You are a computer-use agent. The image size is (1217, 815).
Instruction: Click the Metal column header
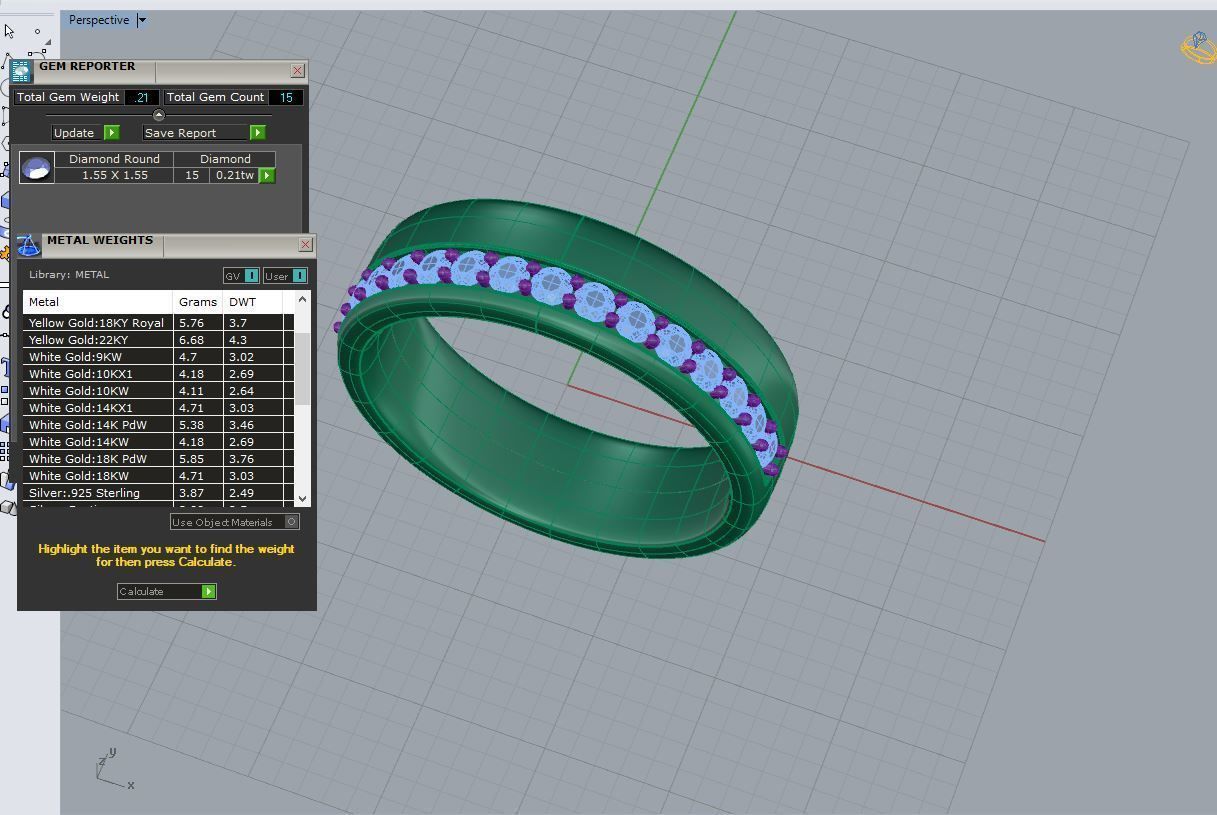click(98, 302)
